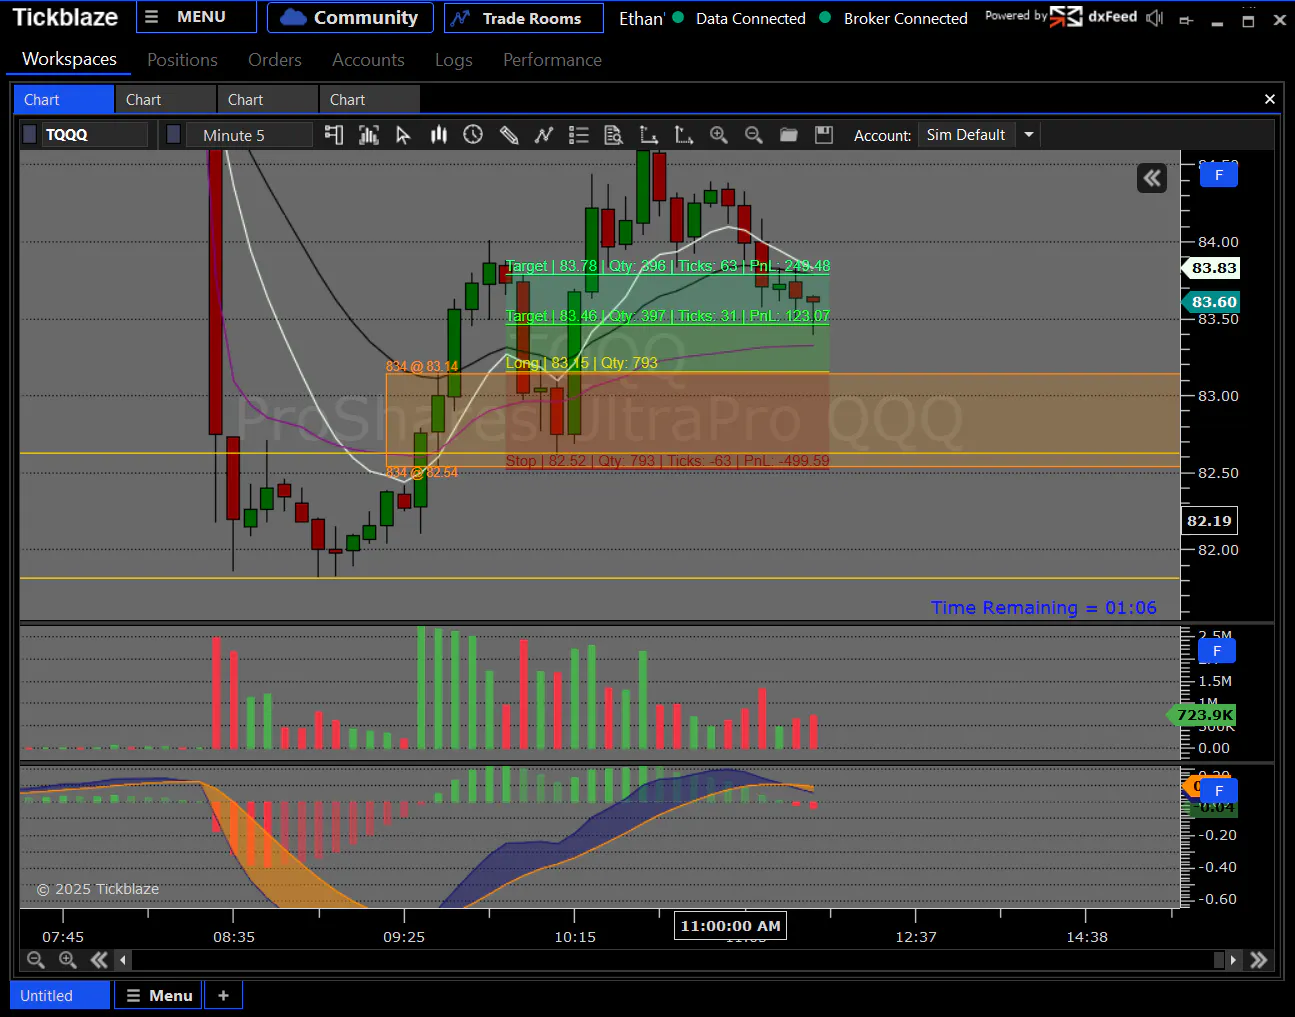Open the Community section

[x=349, y=17]
